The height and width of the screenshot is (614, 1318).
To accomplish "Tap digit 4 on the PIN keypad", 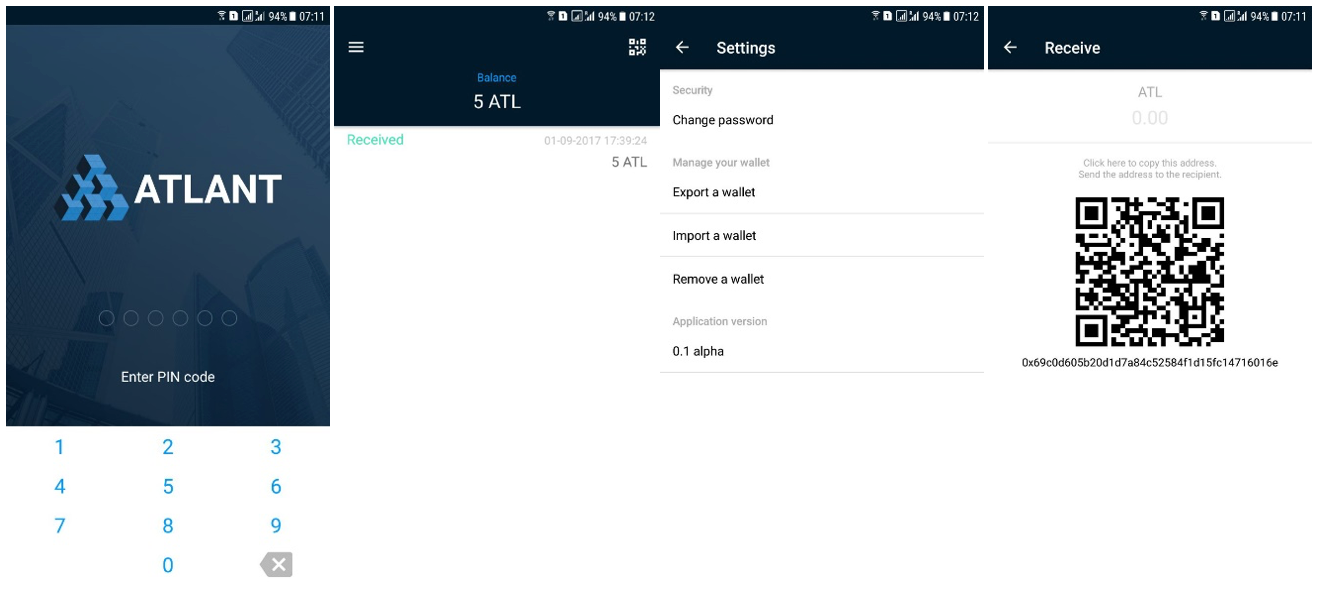I will click(59, 487).
